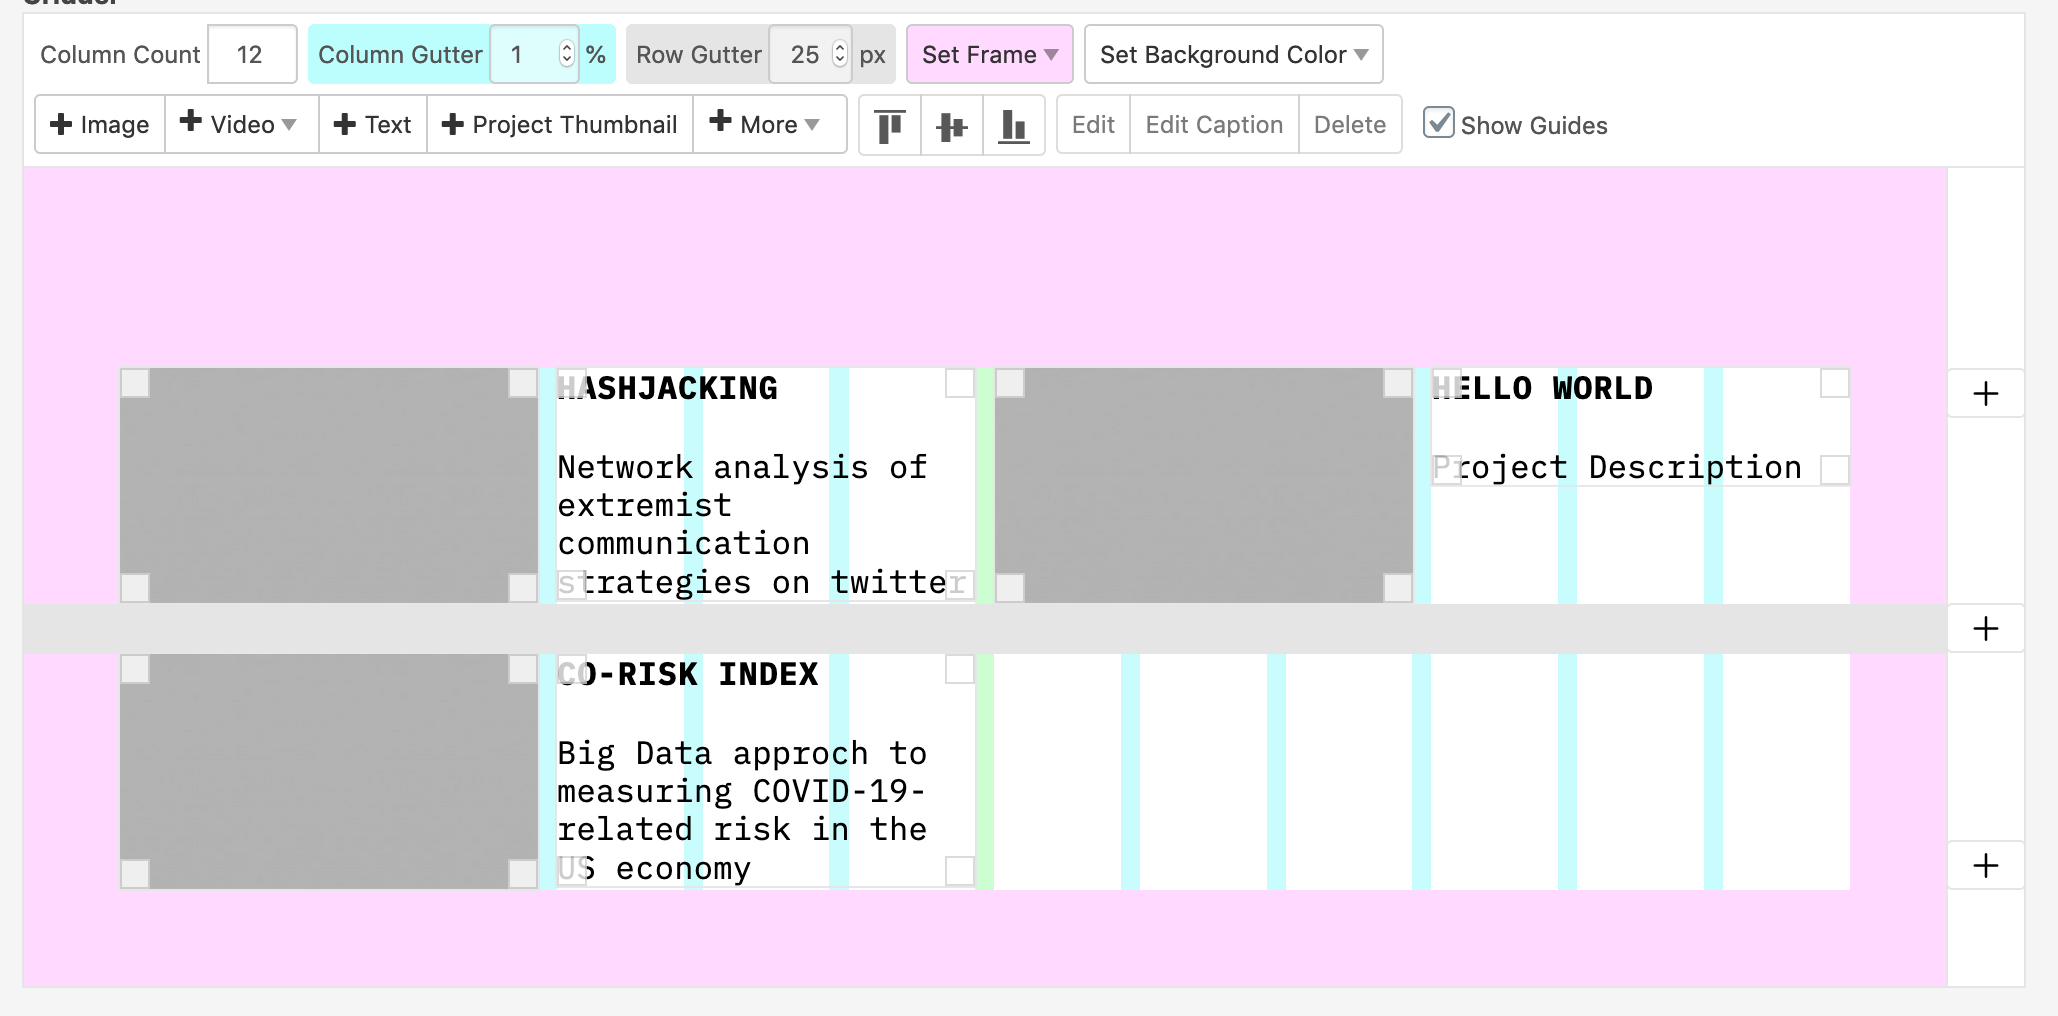Click the align top icon
The width and height of the screenshot is (2058, 1016).
click(x=889, y=125)
